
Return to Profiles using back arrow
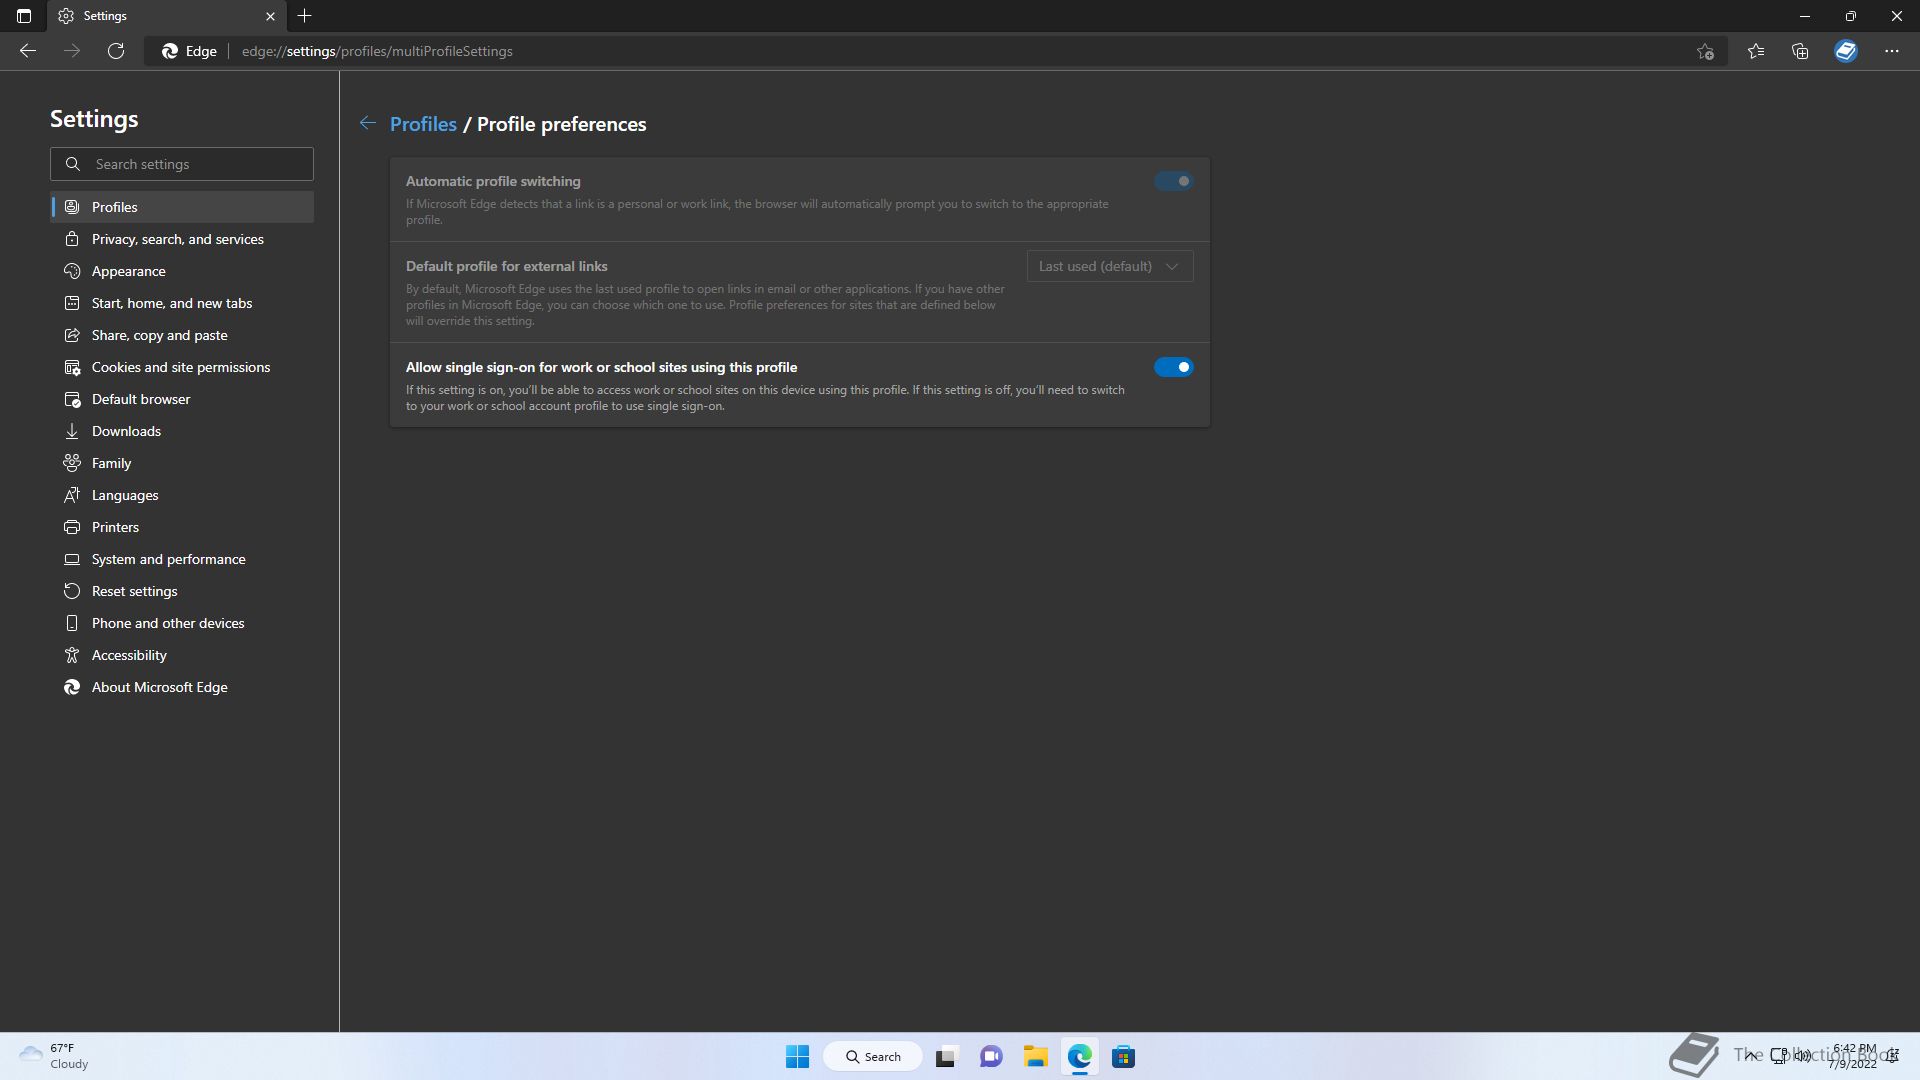tap(368, 123)
